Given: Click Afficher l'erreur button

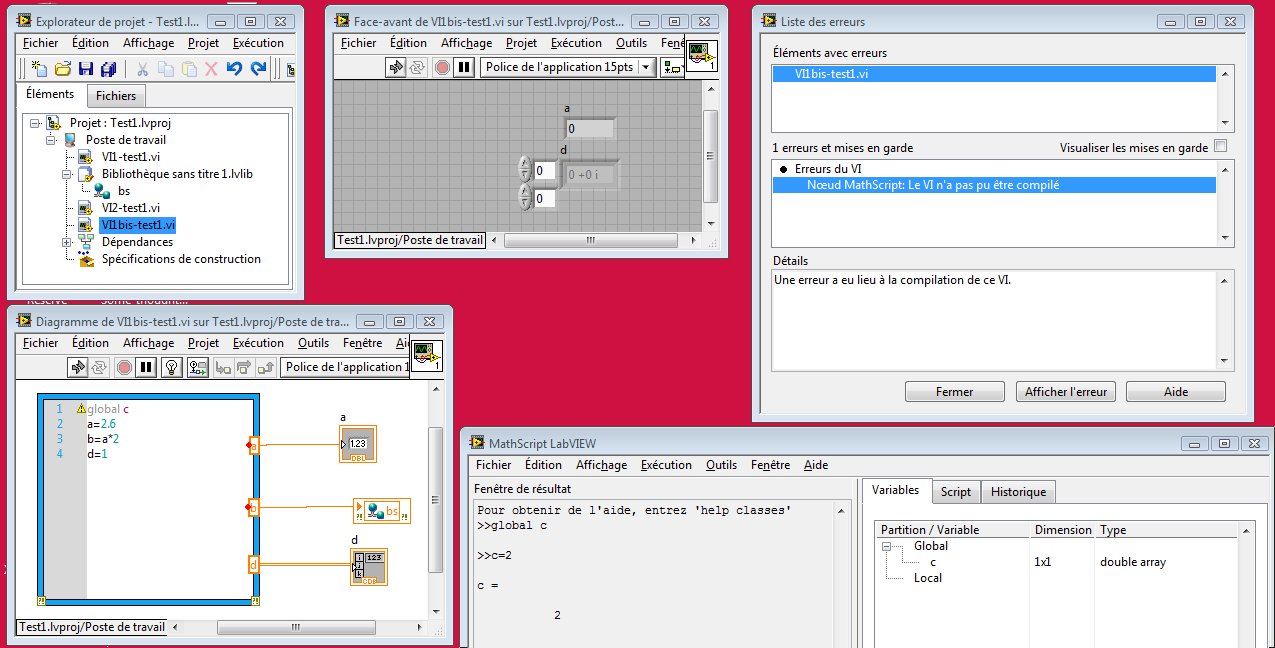Looking at the screenshot, I should coord(1065,392).
